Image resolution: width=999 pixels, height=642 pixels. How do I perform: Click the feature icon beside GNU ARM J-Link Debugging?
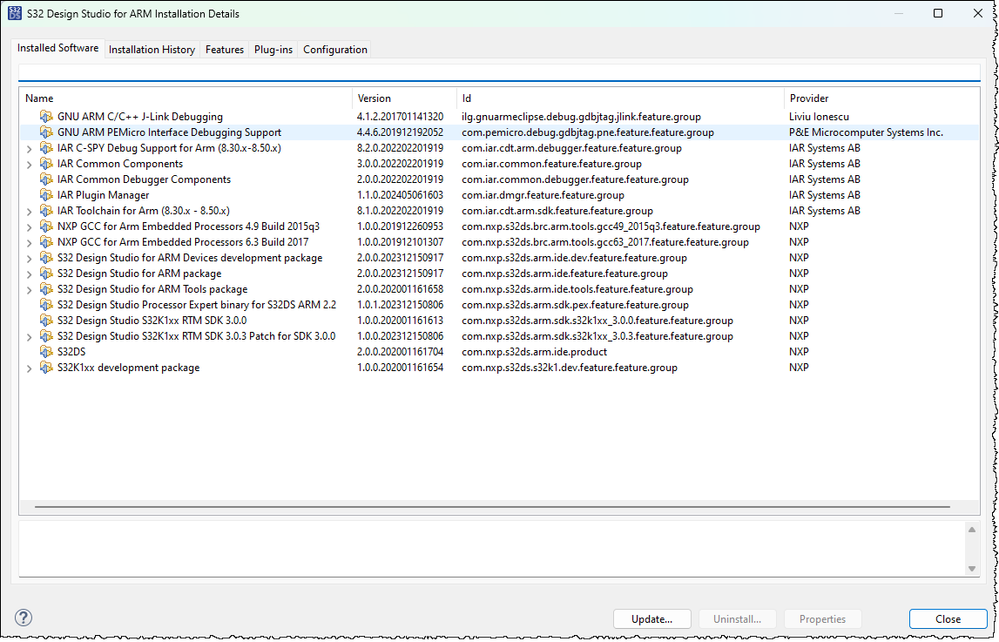[46, 116]
